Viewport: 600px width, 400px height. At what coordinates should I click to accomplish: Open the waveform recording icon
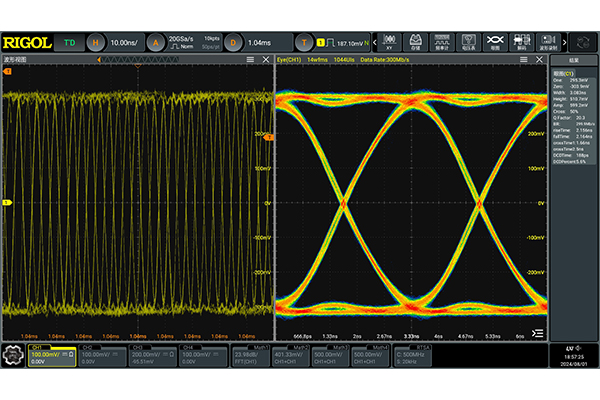pos(546,42)
